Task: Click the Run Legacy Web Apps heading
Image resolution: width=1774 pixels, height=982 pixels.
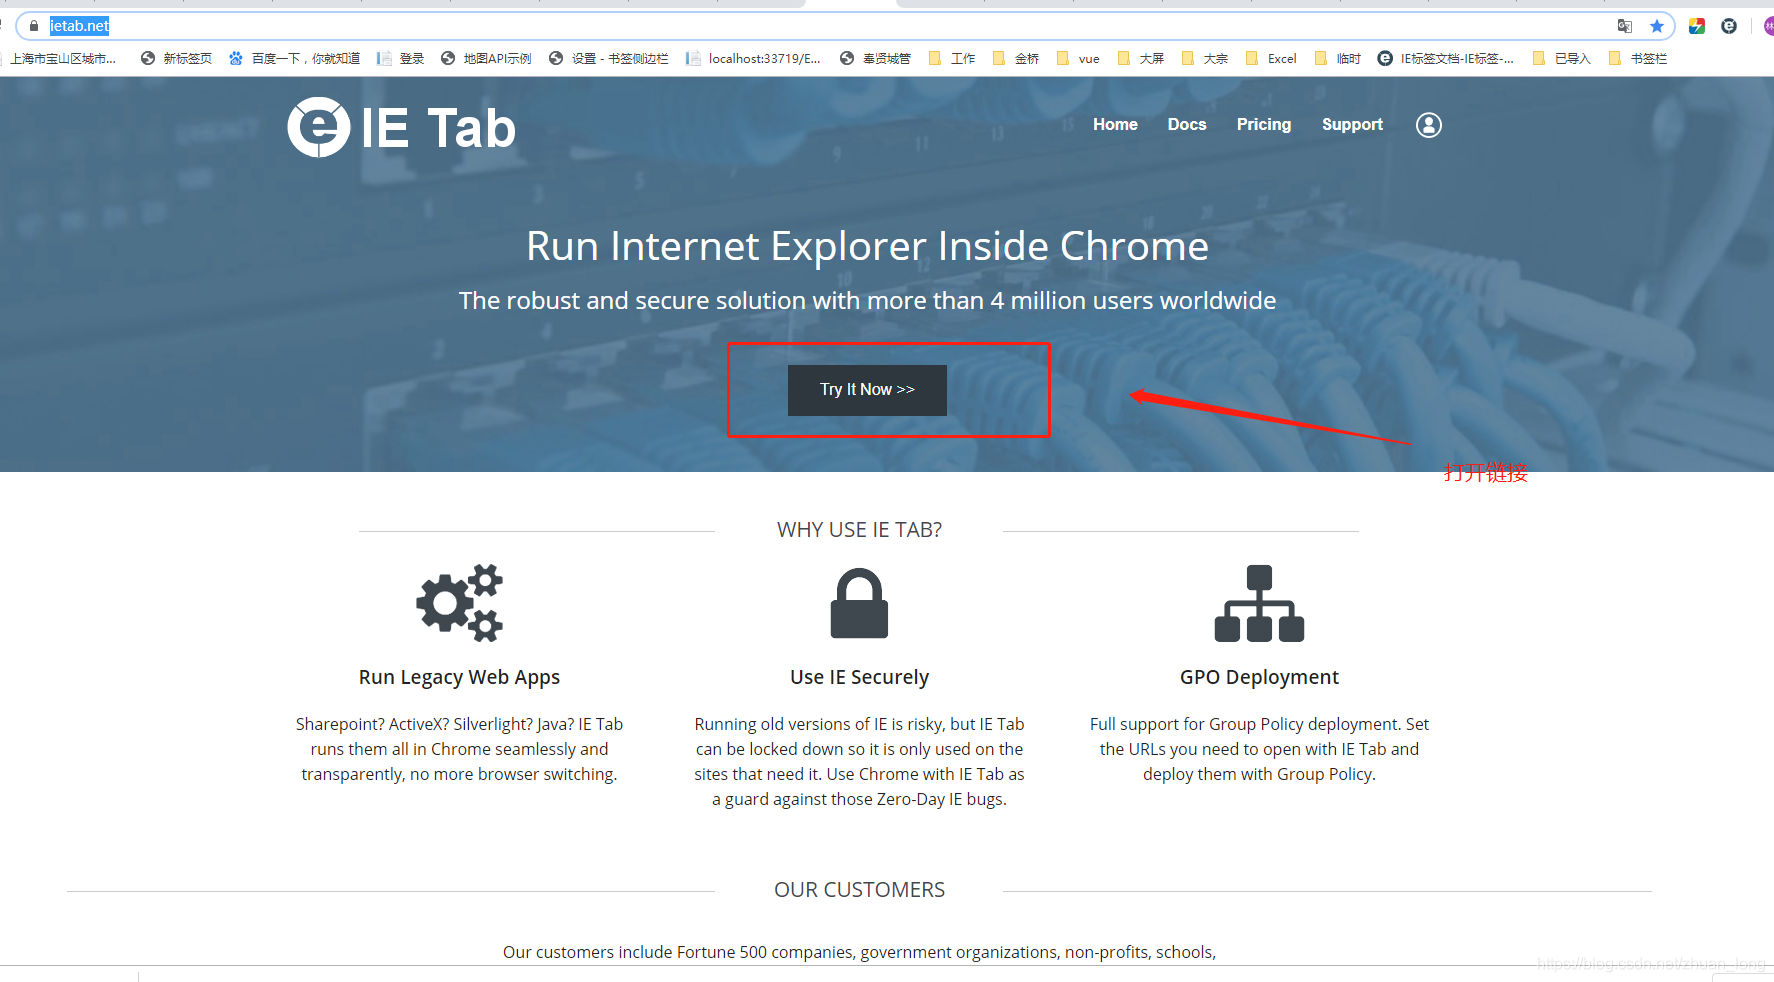Action: (x=459, y=677)
